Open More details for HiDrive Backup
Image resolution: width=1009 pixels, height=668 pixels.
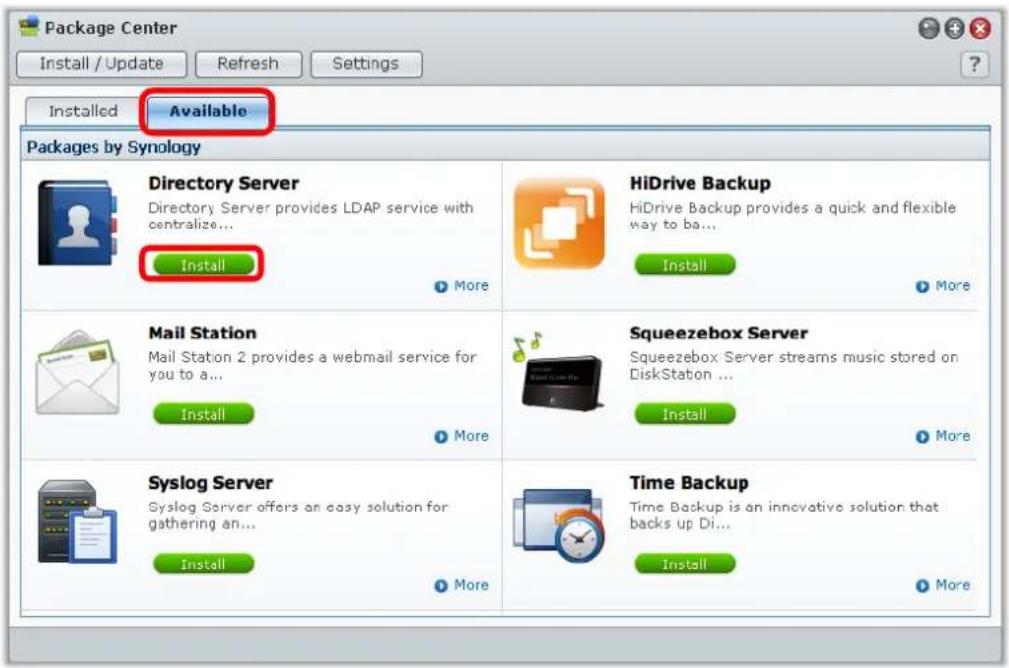point(943,286)
